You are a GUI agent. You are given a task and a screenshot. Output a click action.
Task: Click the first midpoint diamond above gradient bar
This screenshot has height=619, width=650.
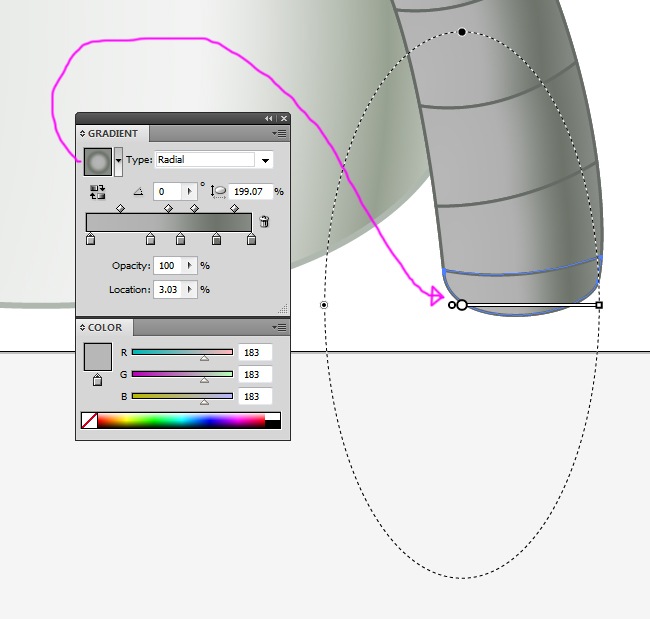point(120,208)
